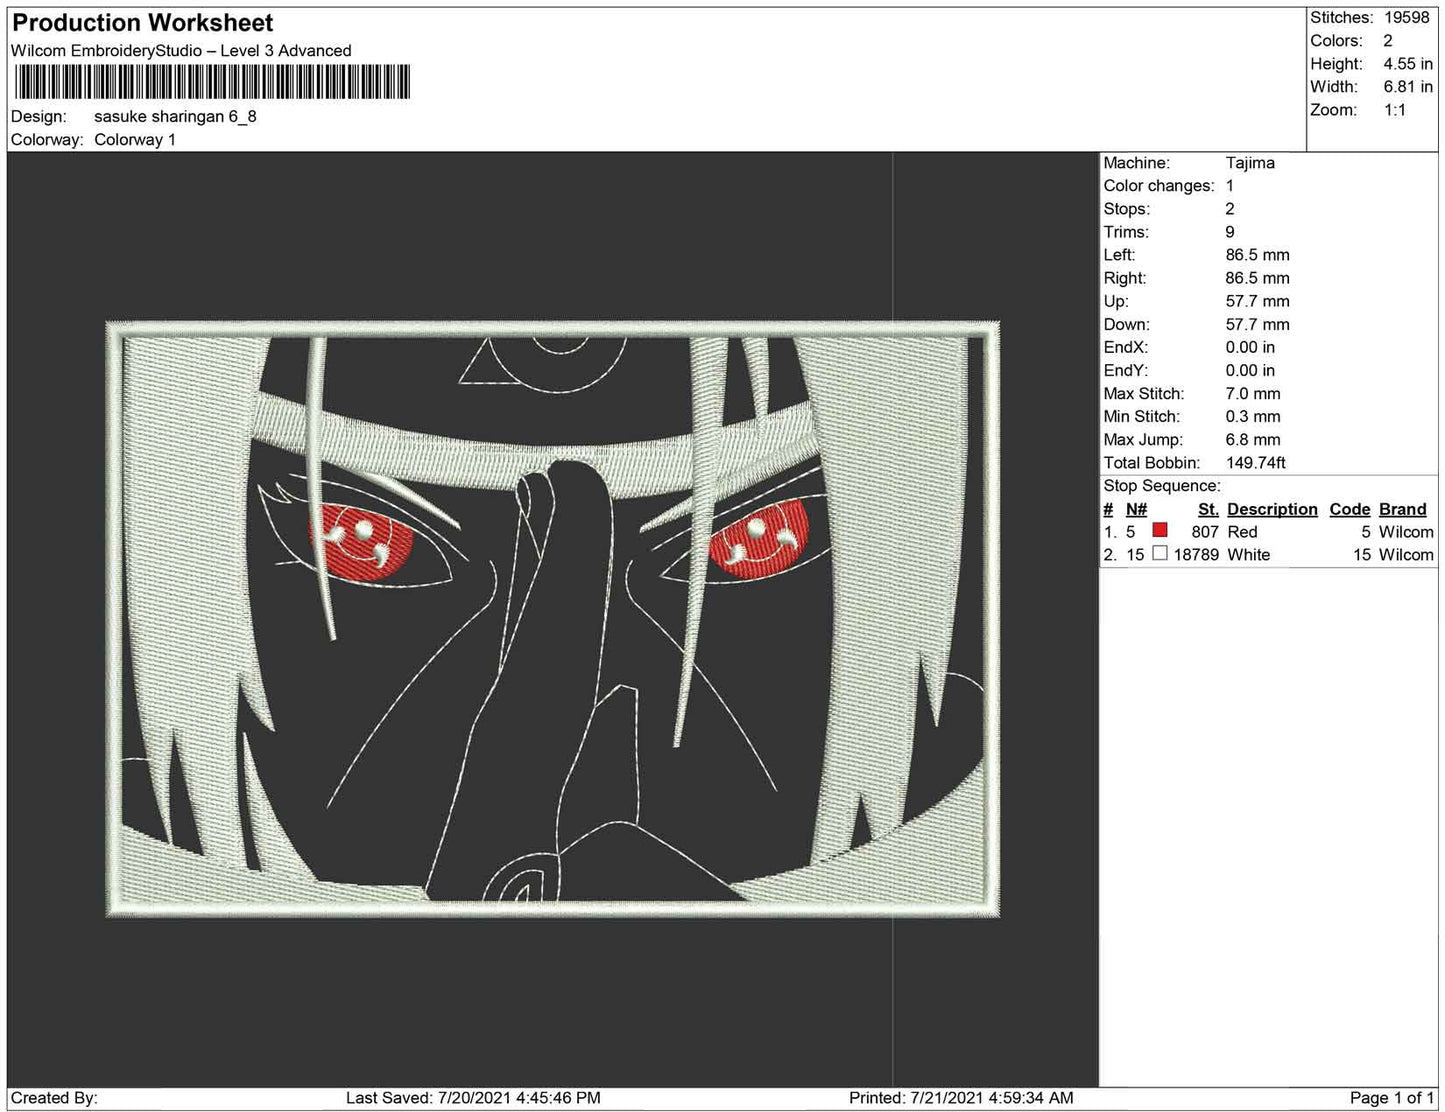Click the zoom value '1:1'
1445x1112 pixels.
tap(1395, 110)
